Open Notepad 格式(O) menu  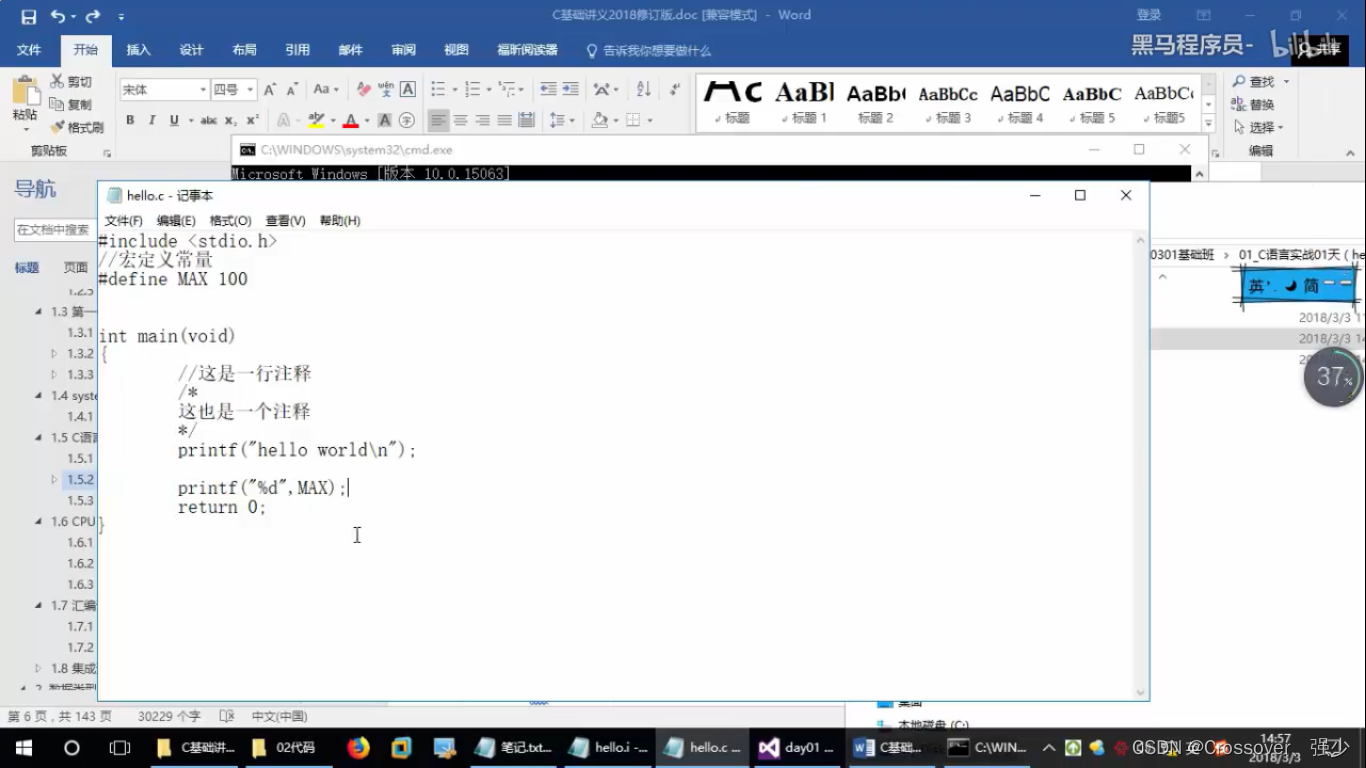pos(230,221)
